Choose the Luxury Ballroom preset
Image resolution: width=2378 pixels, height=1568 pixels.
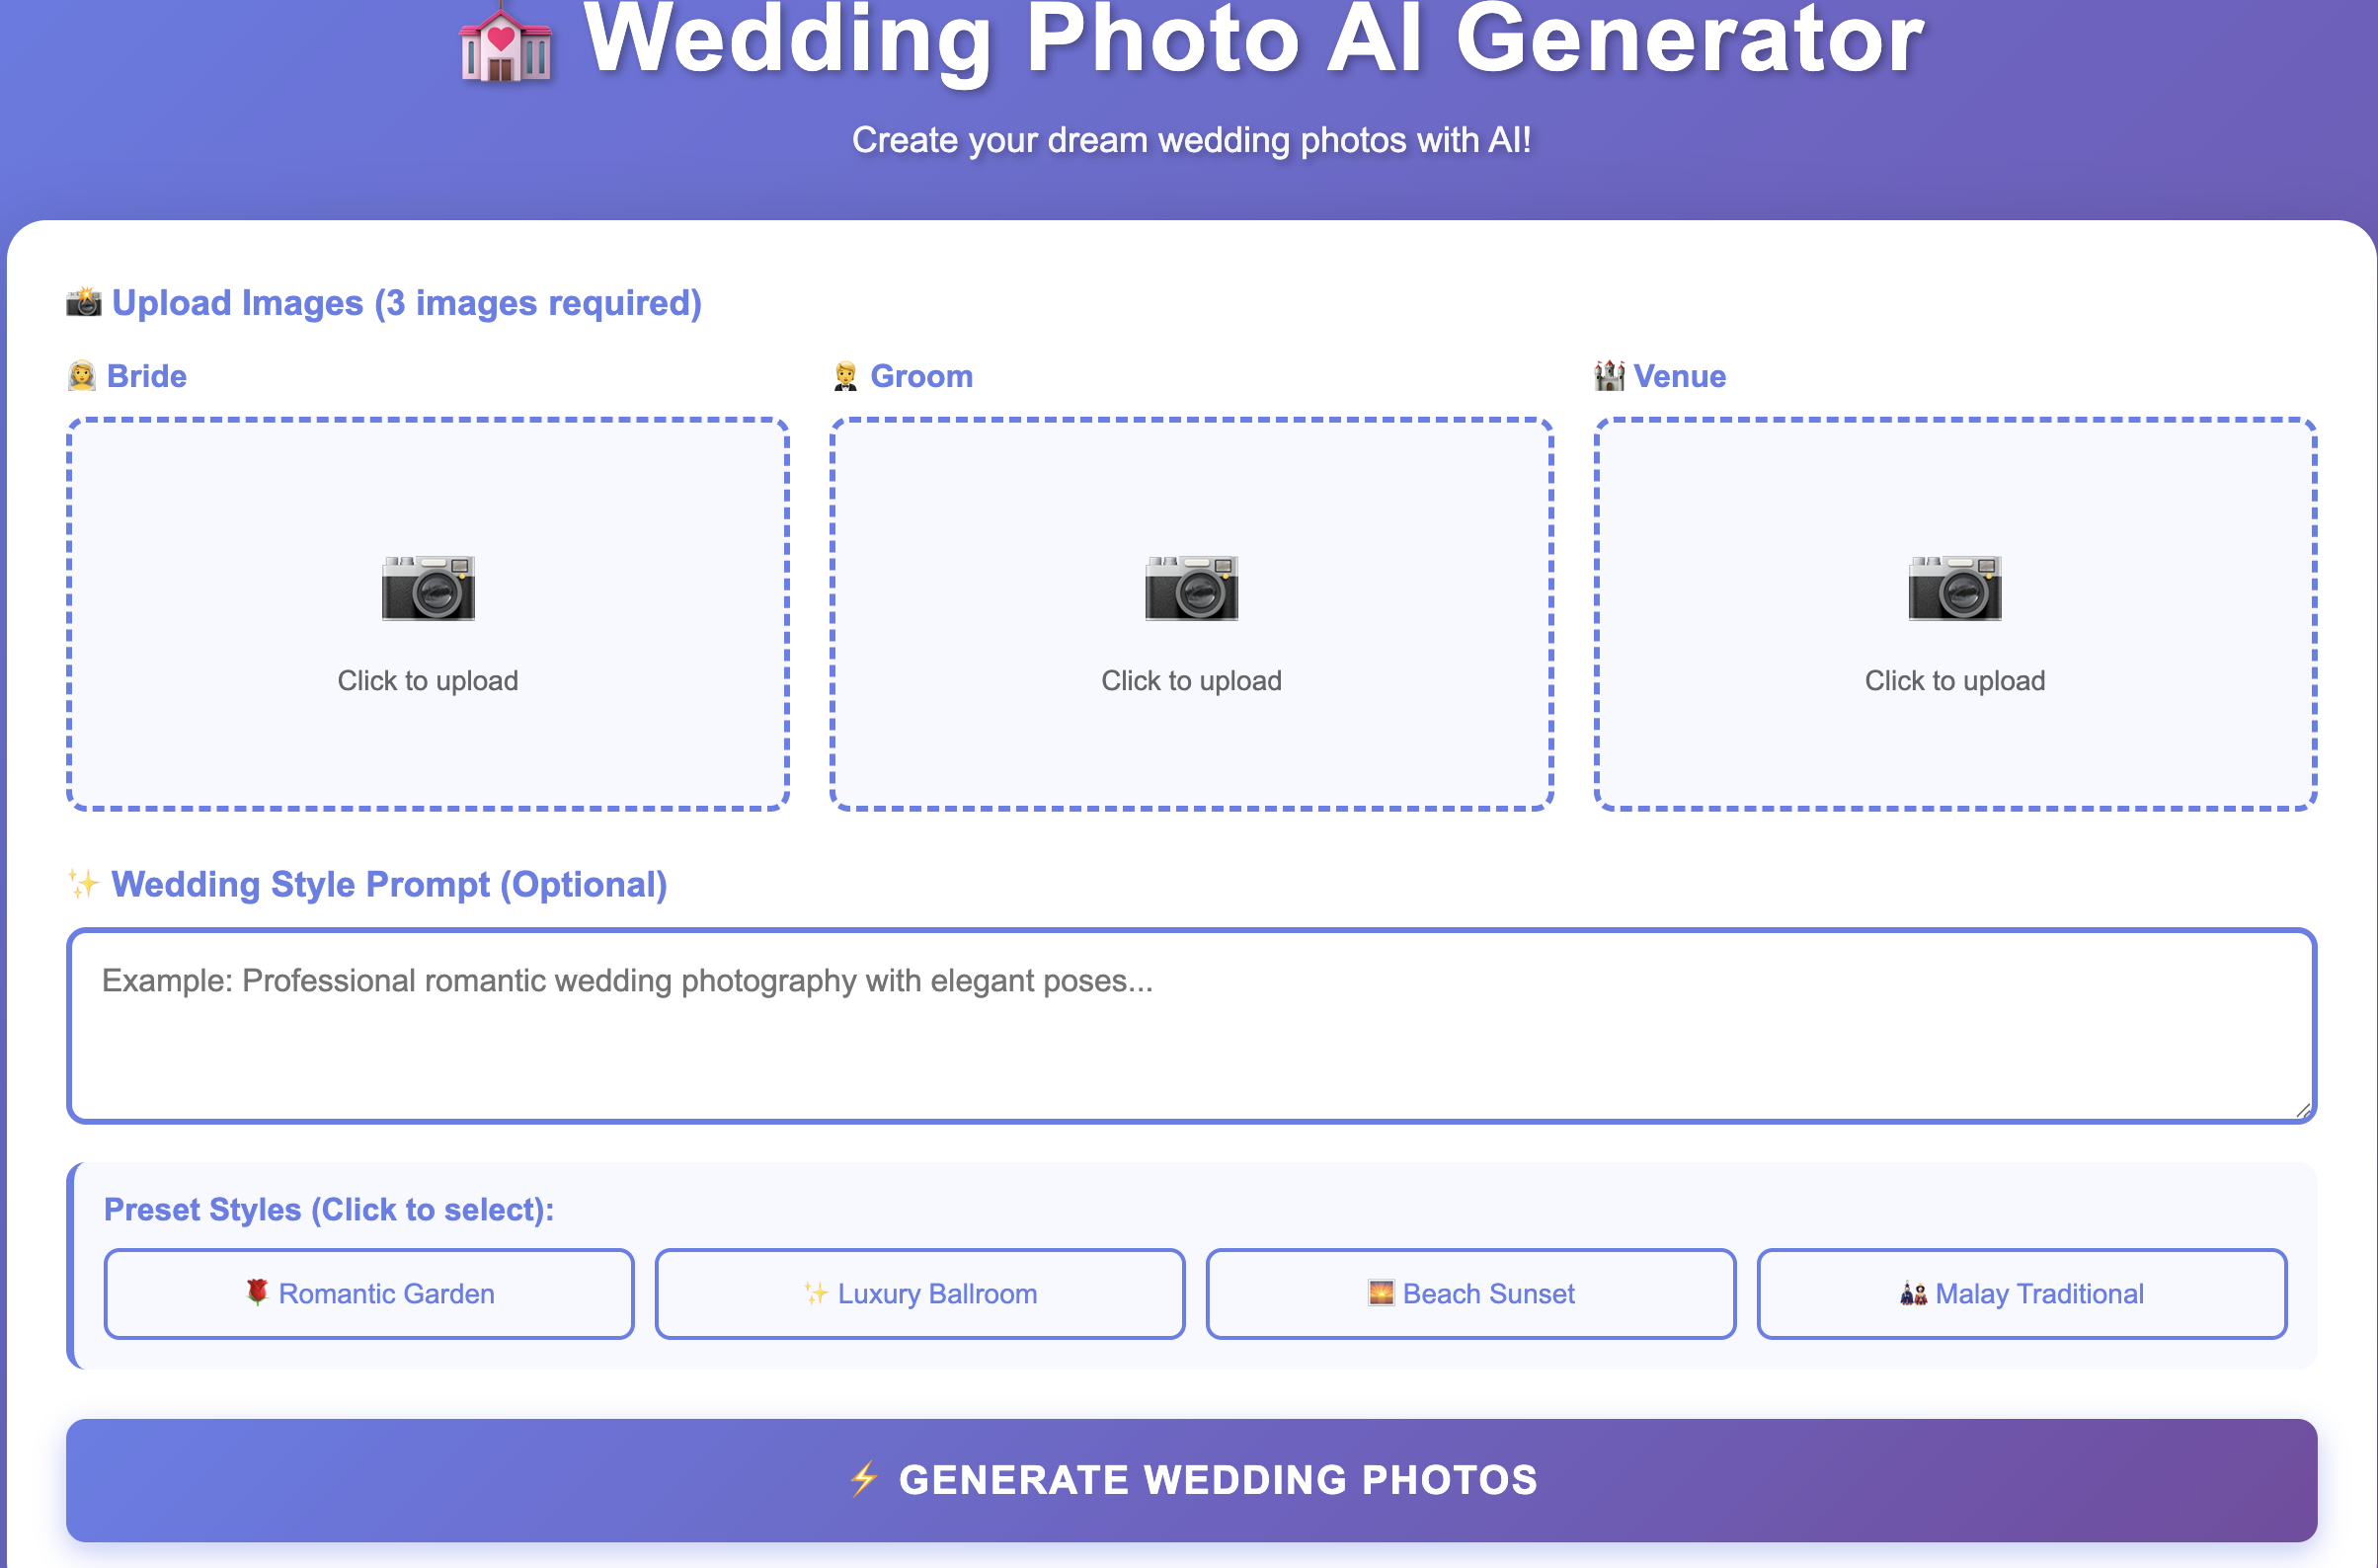pos(920,1293)
